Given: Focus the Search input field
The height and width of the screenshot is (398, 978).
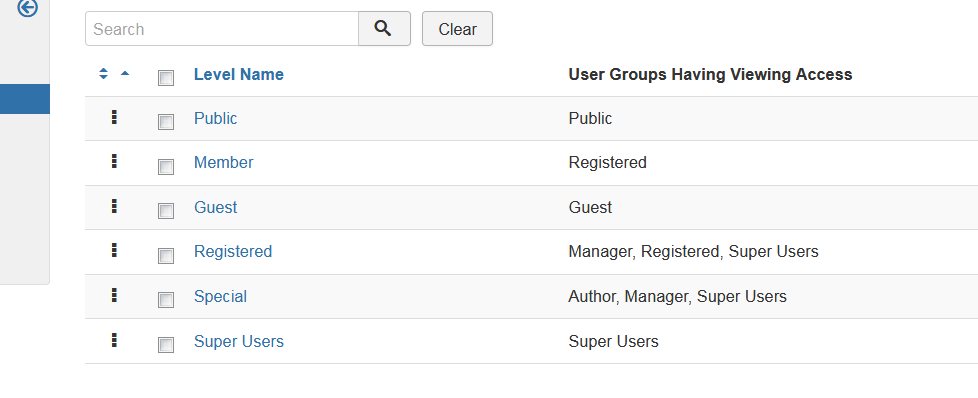Looking at the screenshot, I should point(222,29).
